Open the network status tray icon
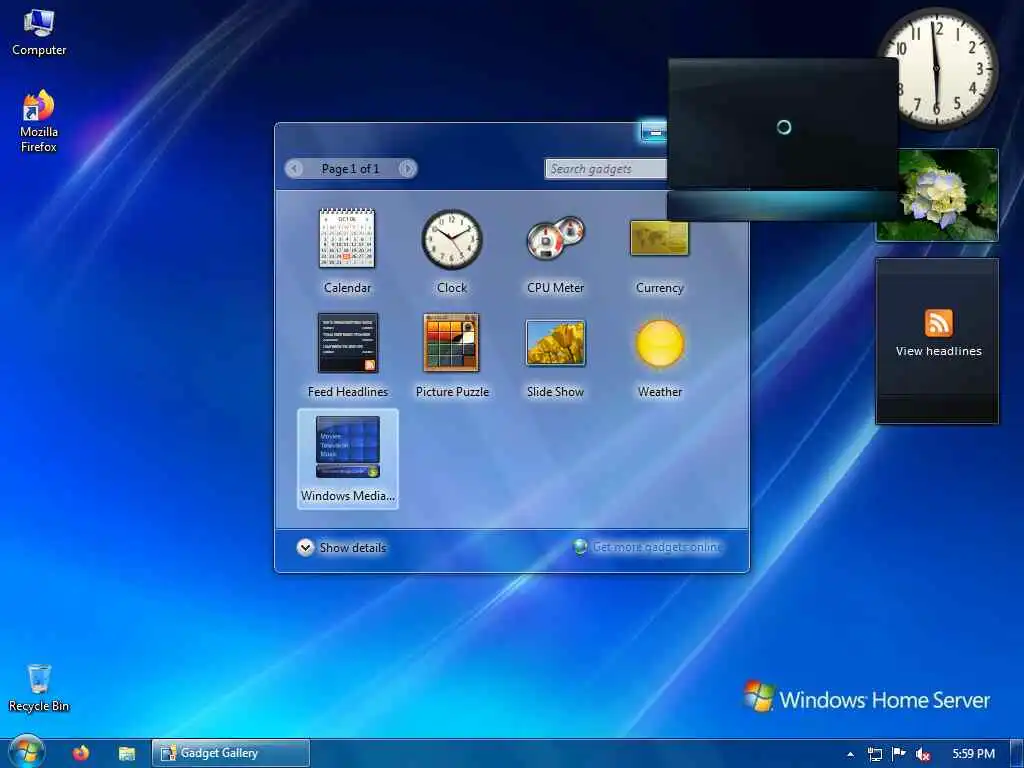 click(x=874, y=754)
